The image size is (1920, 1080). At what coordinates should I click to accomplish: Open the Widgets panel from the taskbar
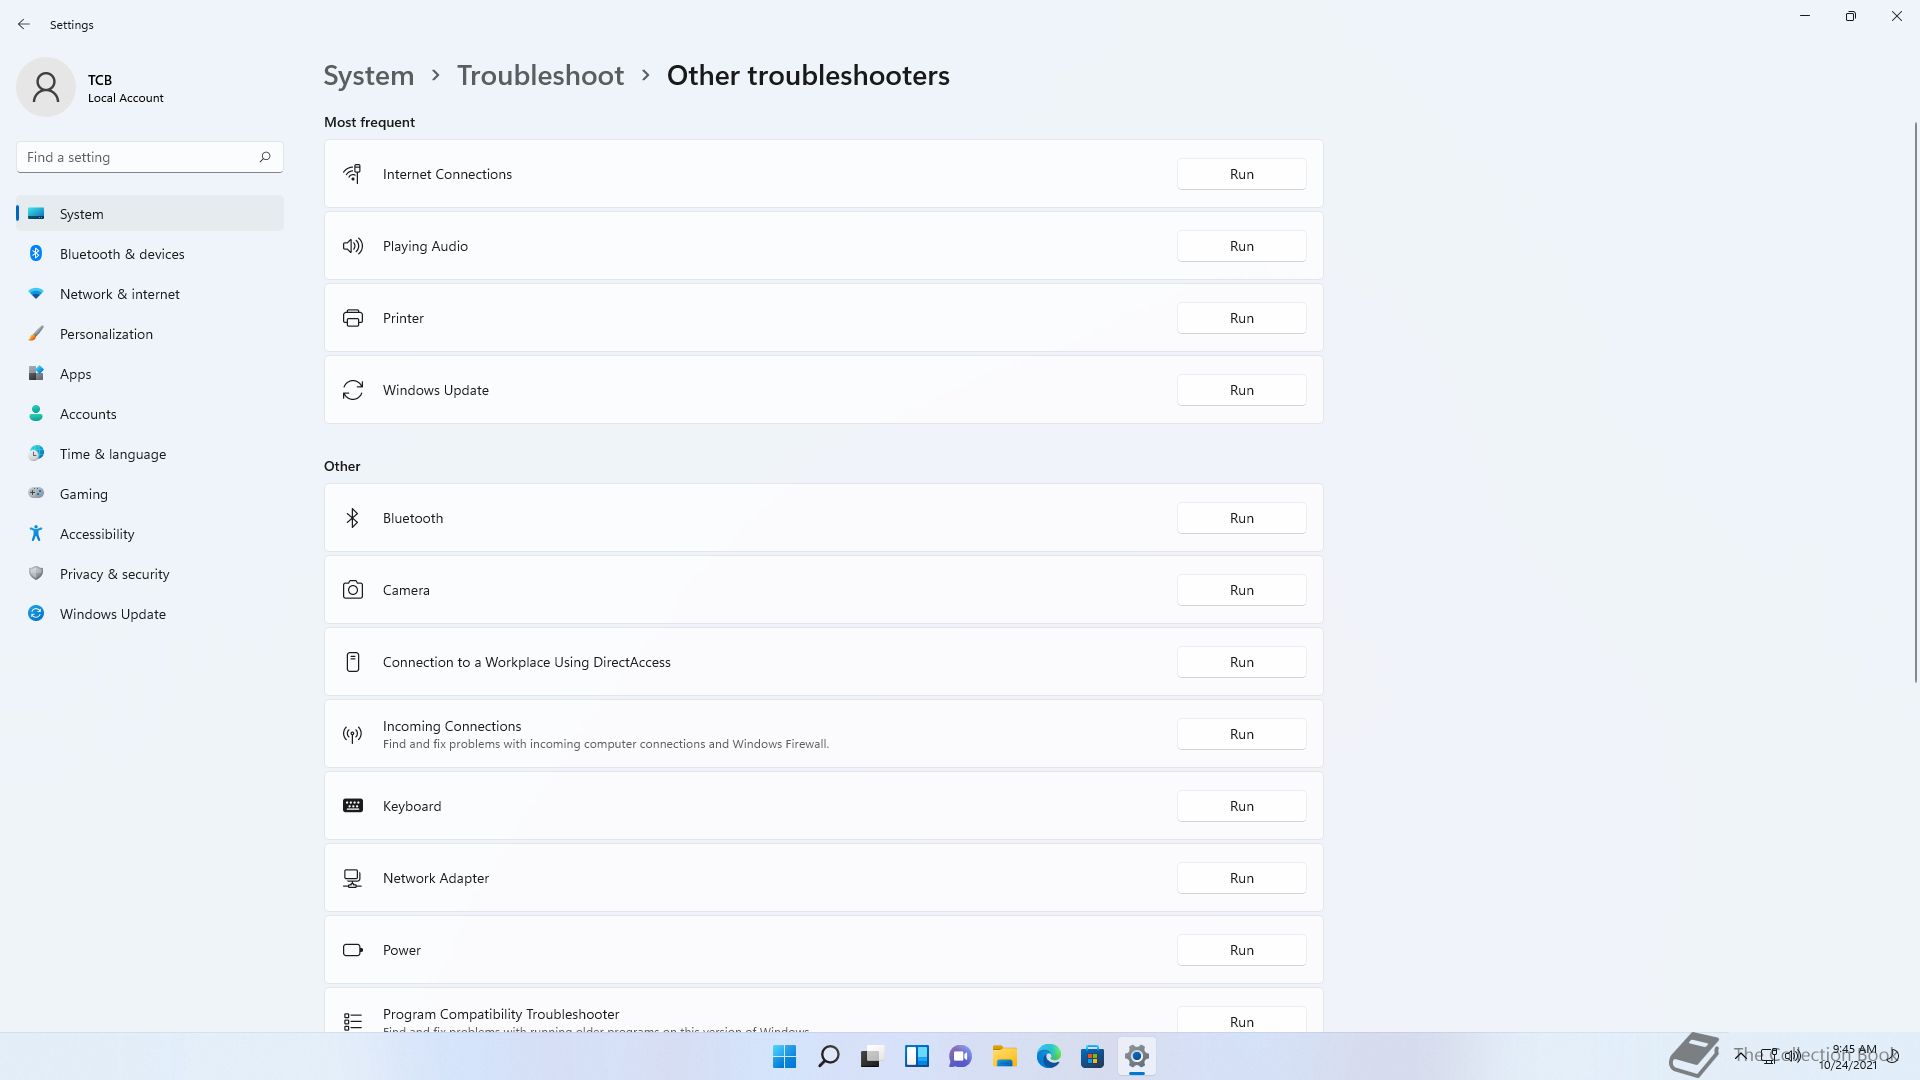click(x=916, y=1056)
